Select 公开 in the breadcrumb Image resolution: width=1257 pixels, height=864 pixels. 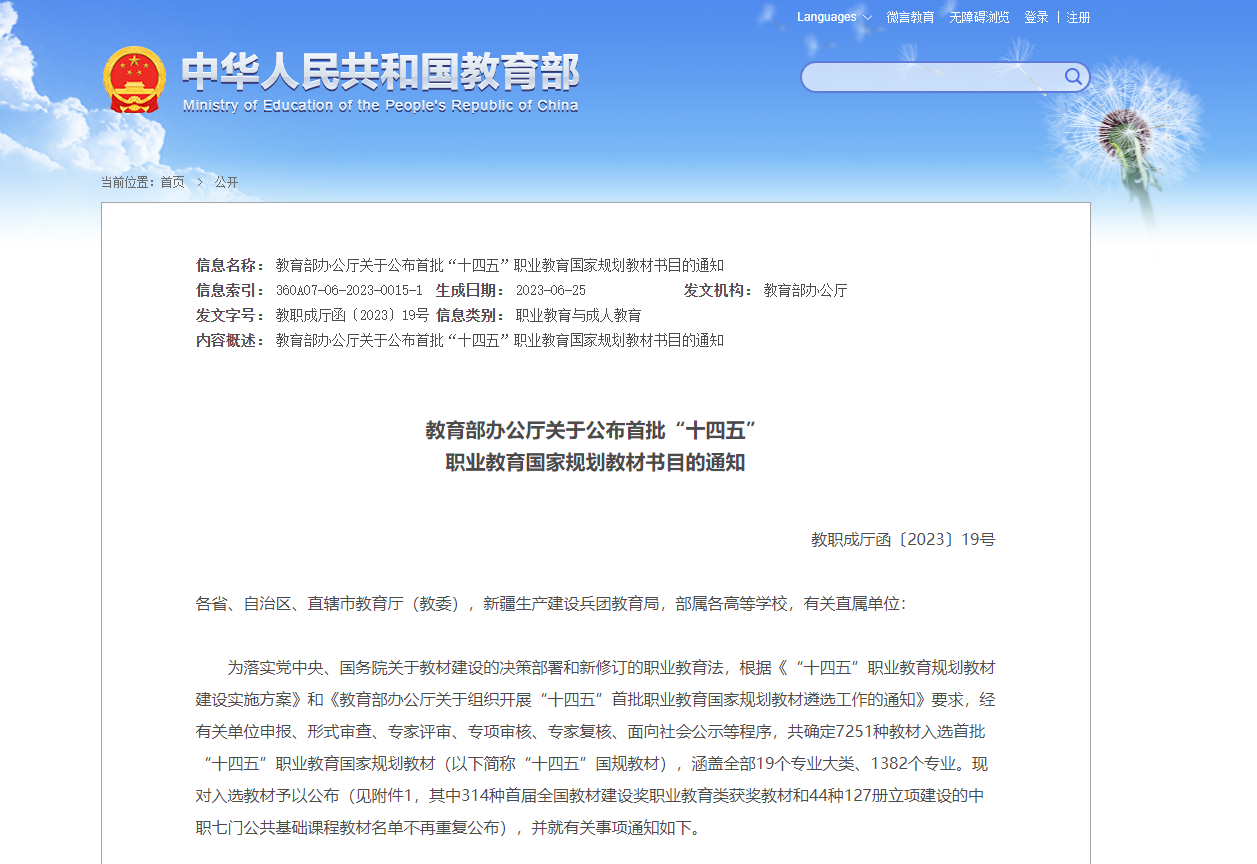(x=226, y=182)
